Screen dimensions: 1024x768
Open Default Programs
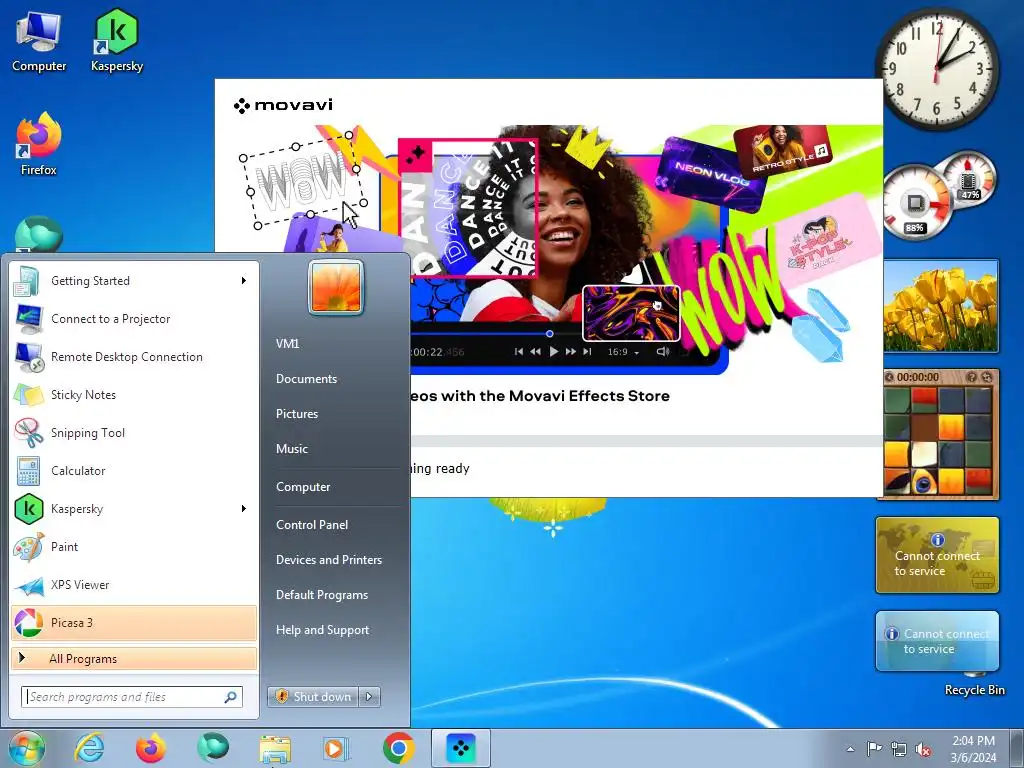(x=321, y=595)
